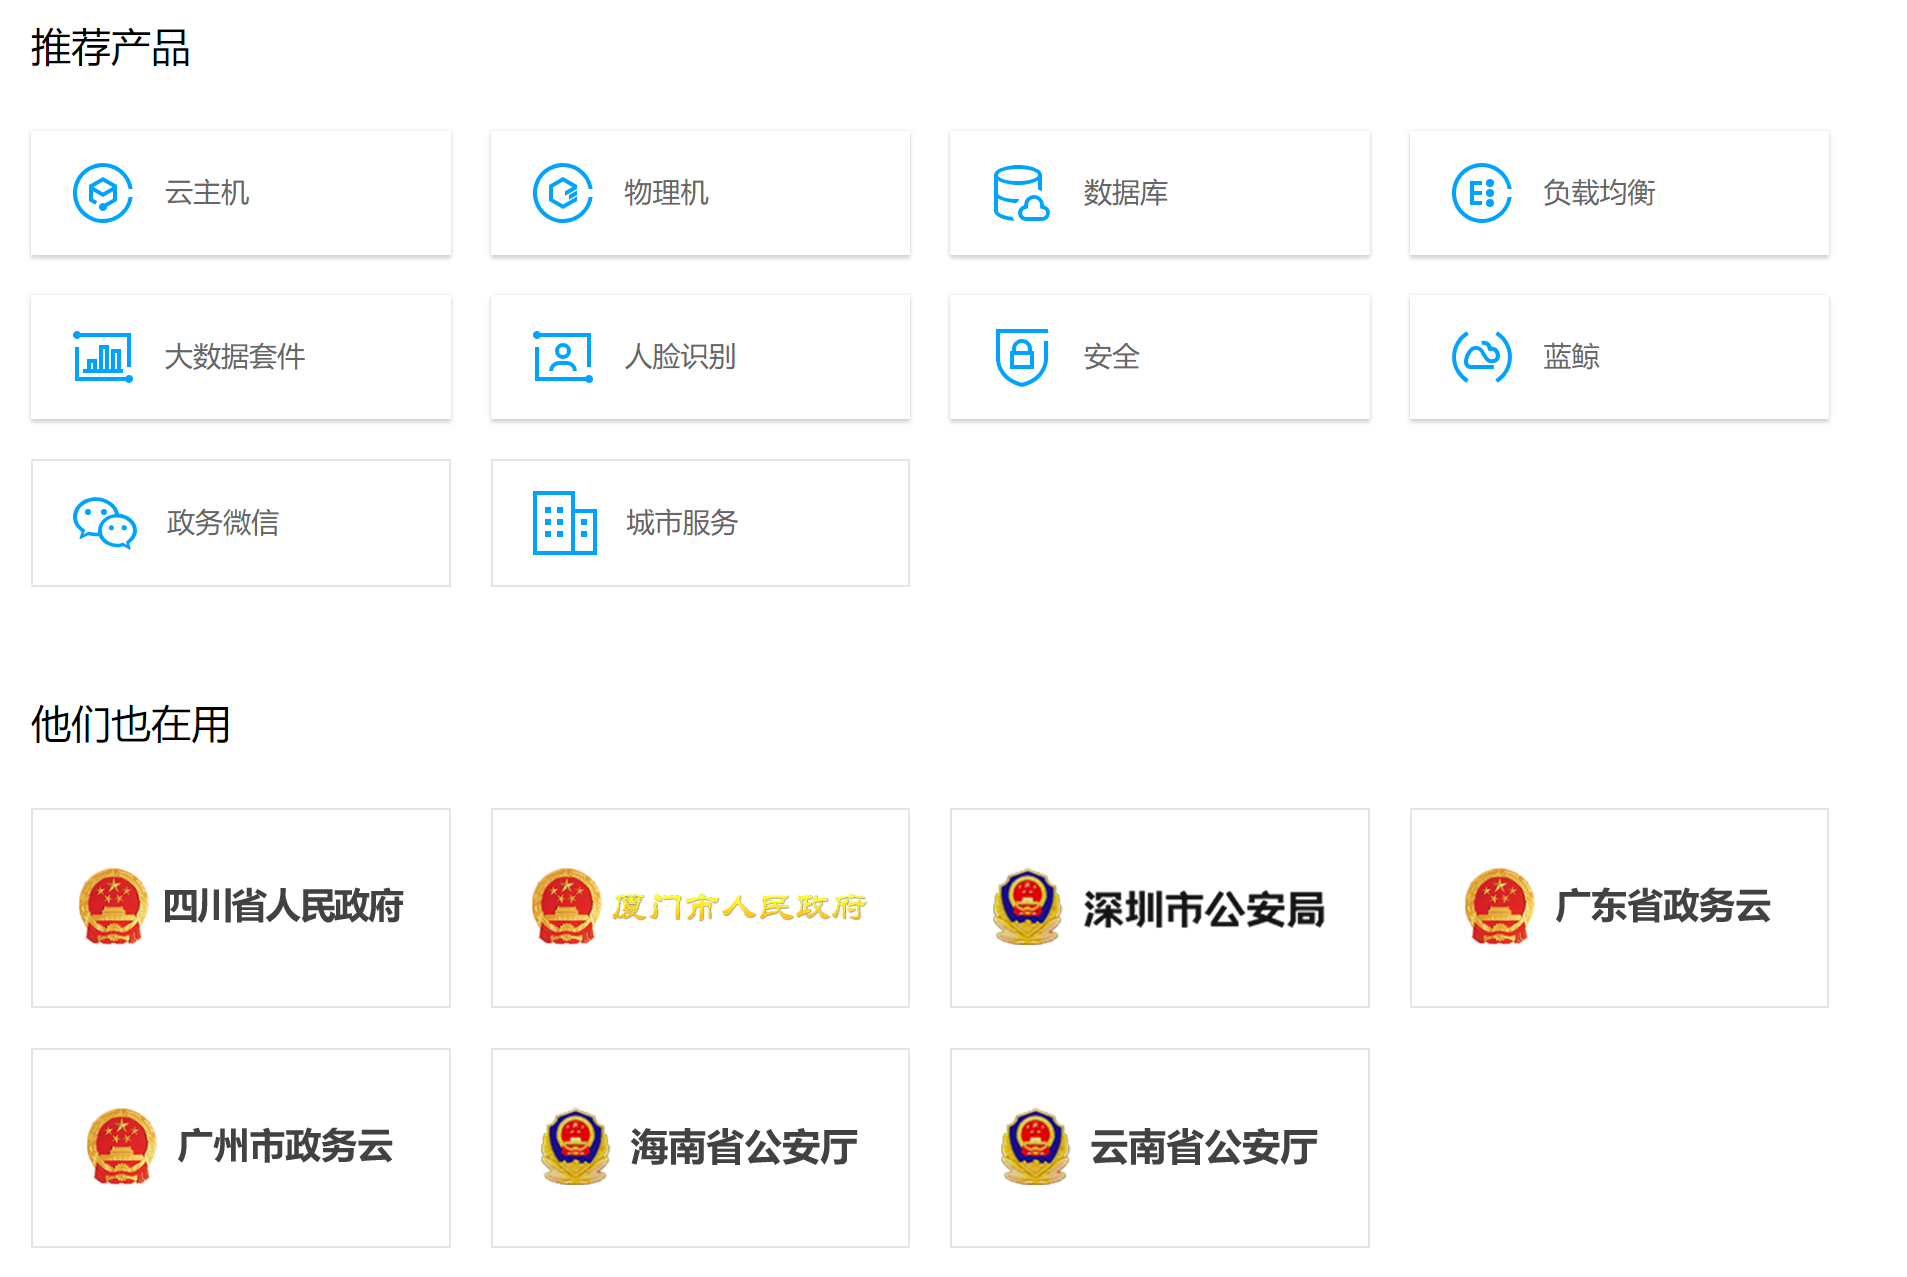Screen dimensions: 1907x1277
Task: Click the 四川省人民政府 national emblem
Action: click(x=114, y=907)
